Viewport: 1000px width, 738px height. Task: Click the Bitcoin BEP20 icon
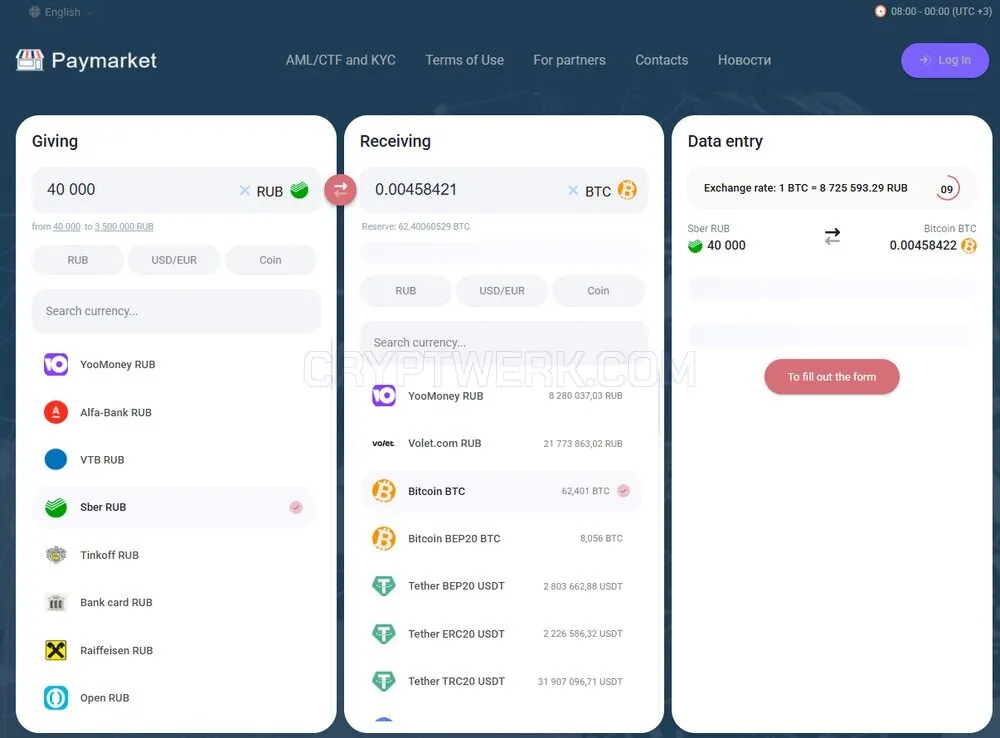point(383,538)
